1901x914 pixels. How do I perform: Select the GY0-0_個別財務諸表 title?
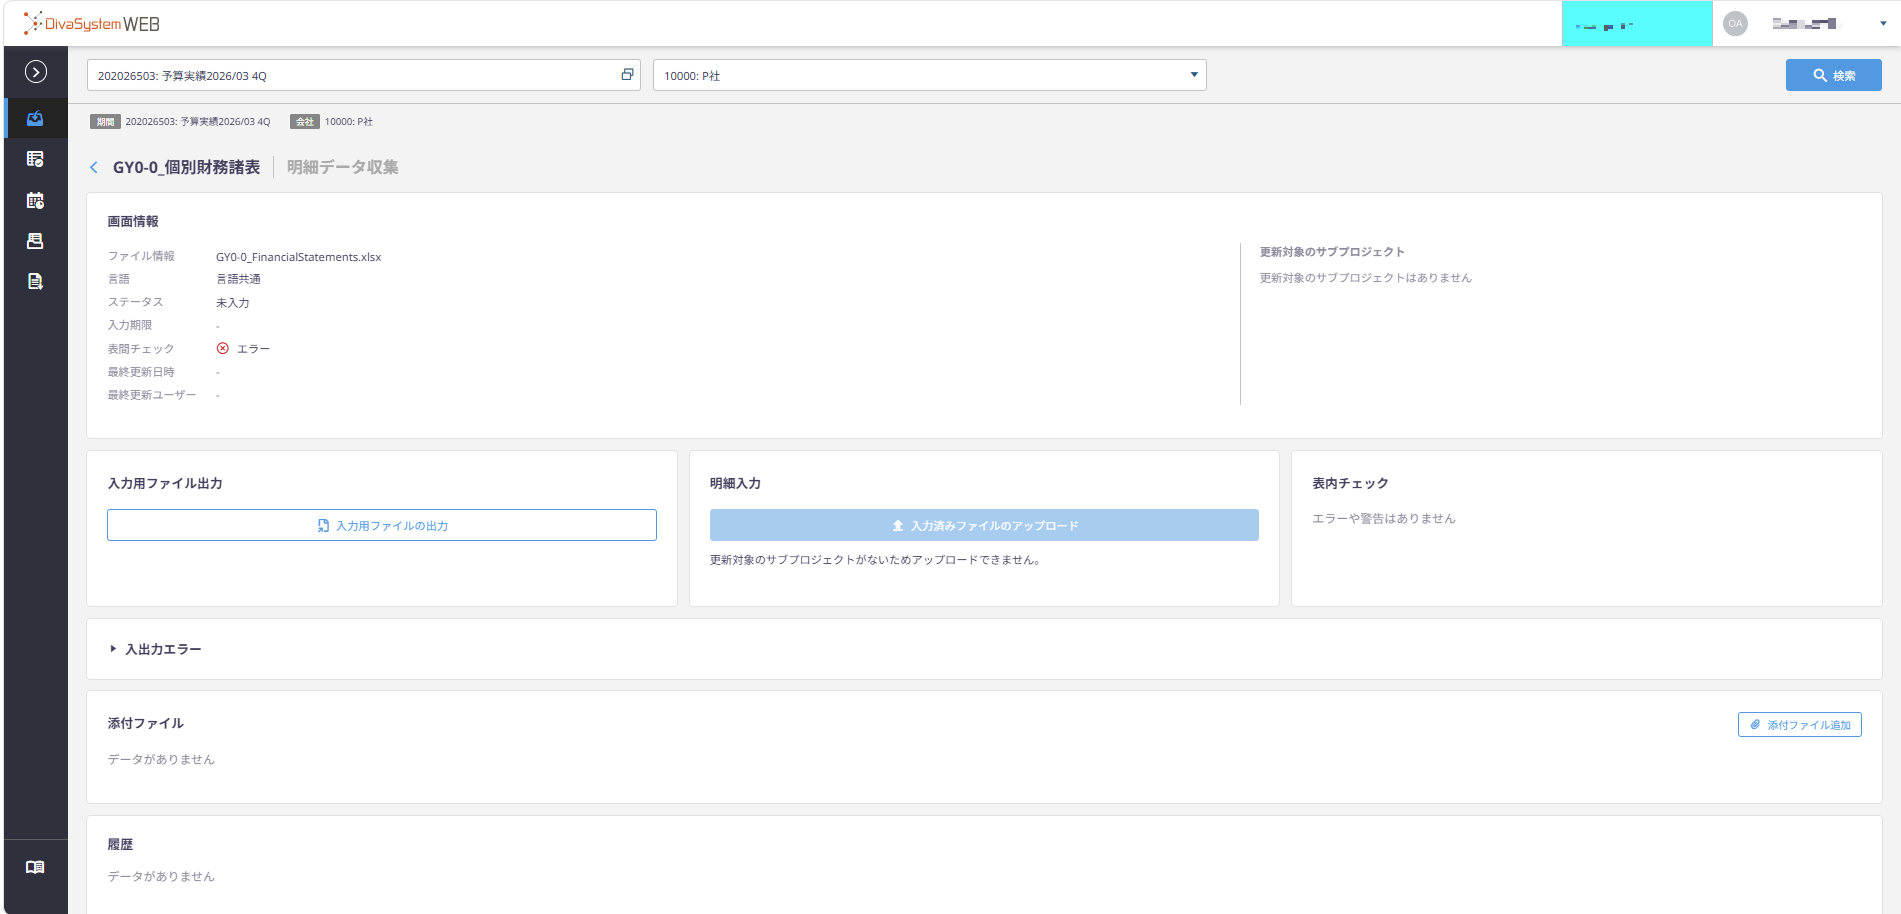tap(186, 168)
